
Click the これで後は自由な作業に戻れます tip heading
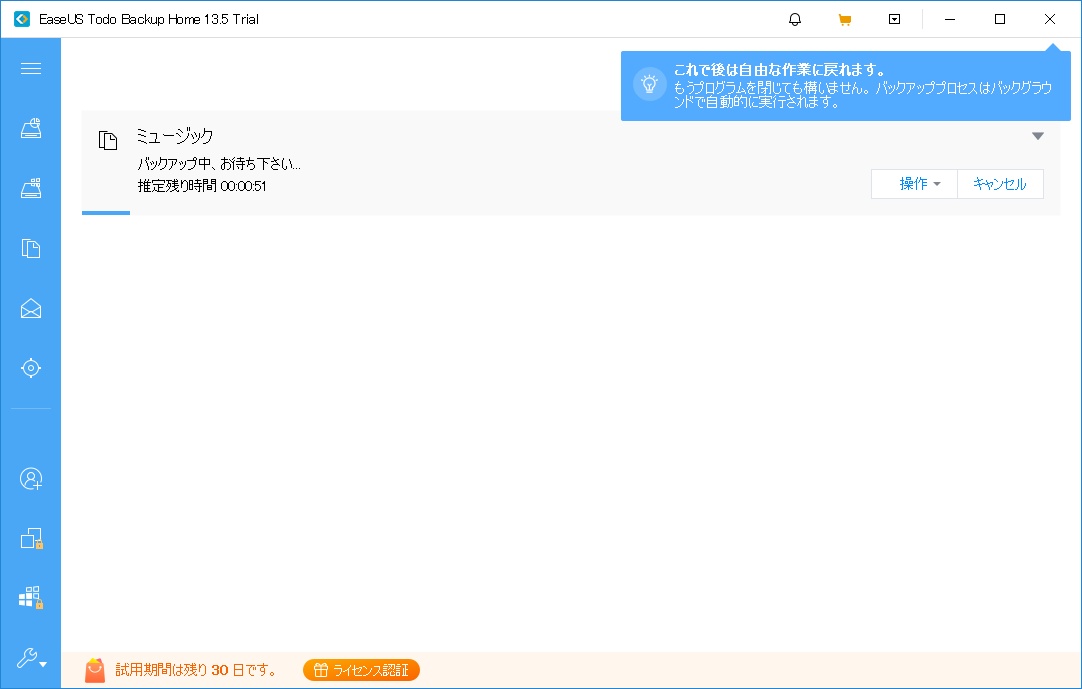tap(779, 70)
